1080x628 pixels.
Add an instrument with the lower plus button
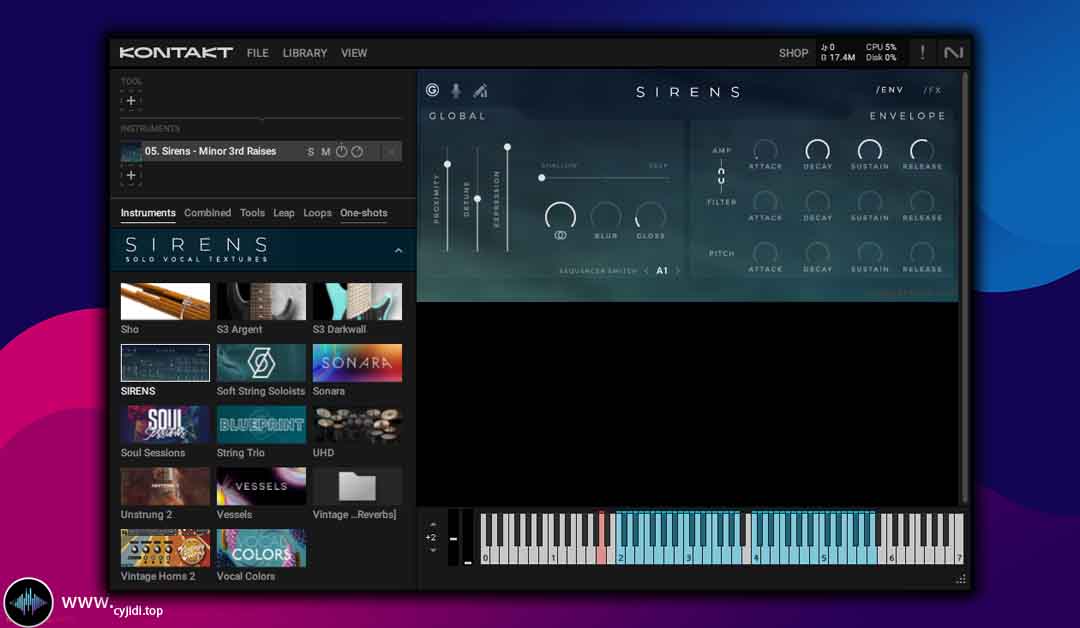click(131, 175)
